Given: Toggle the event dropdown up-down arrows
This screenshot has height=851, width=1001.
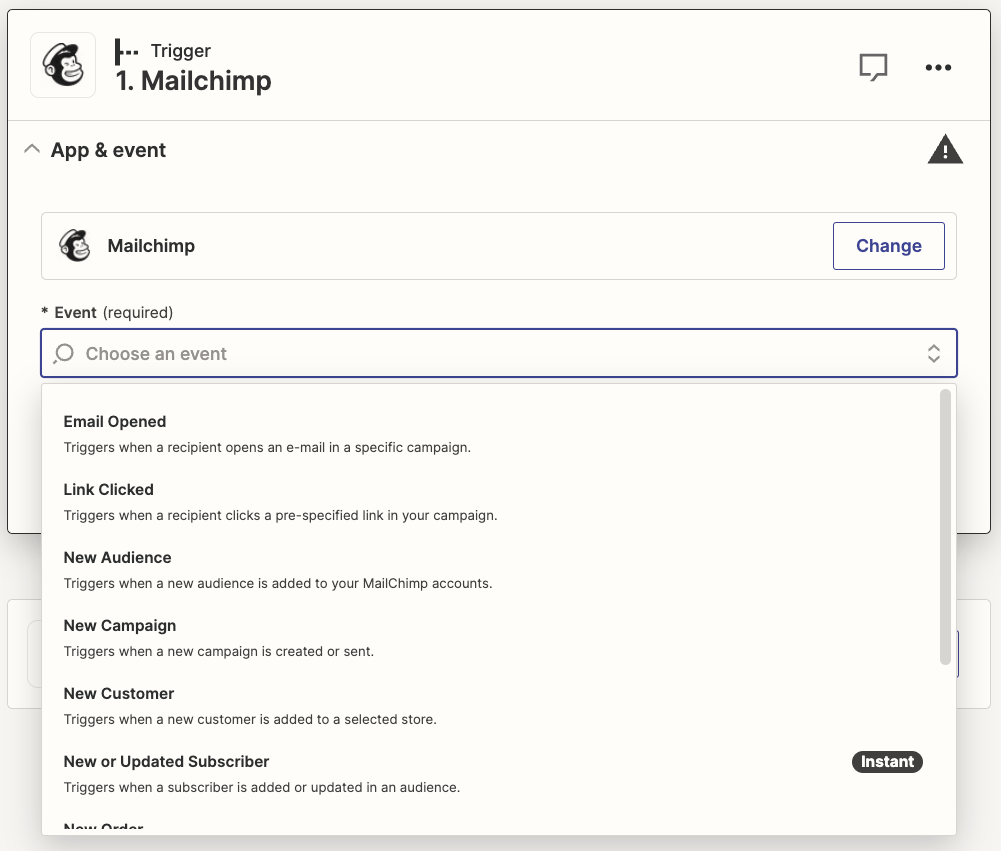Looking at the screenshot, I should [933, 353].
